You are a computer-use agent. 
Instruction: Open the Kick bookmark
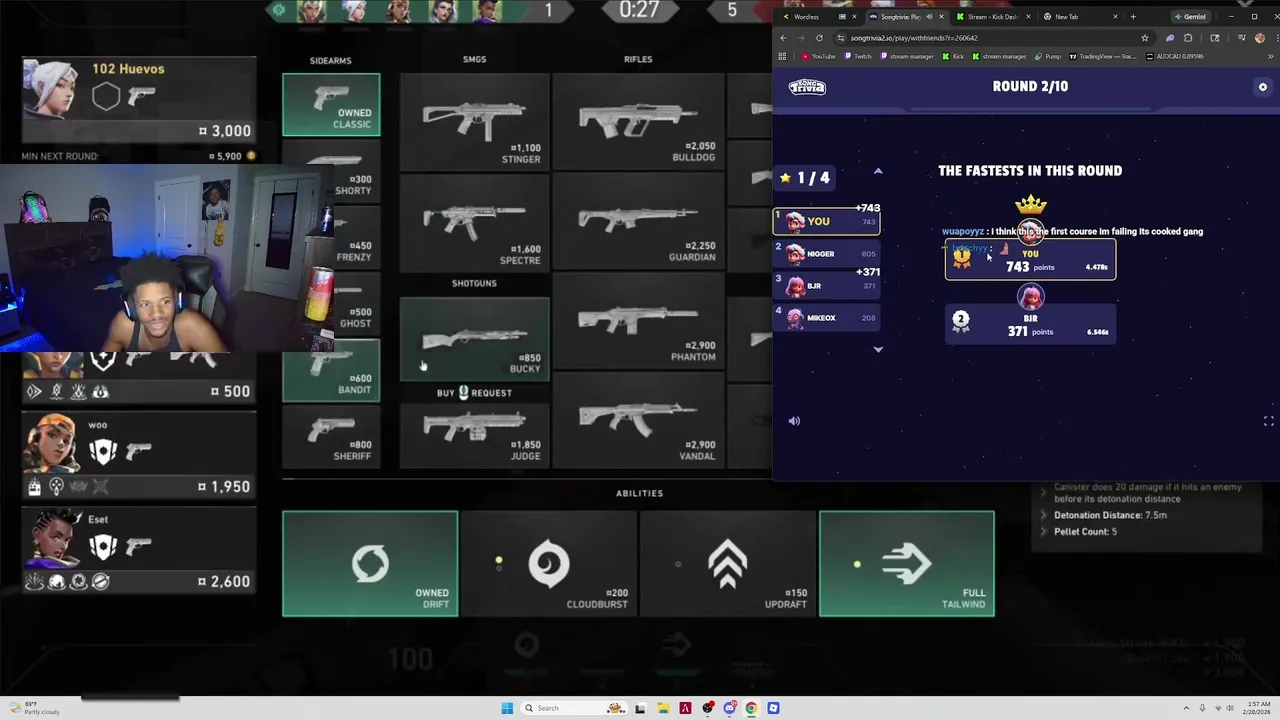point(953,56)
